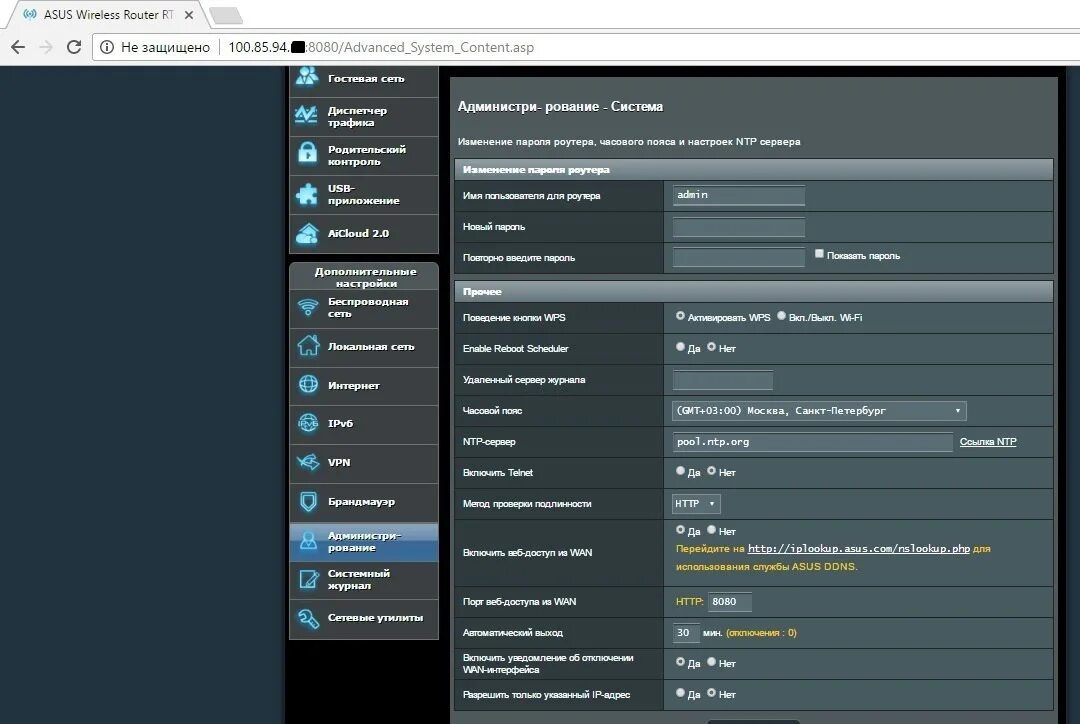Open 'Родительский контроль' menu item
Viewport: 1080px width, 724px height.
coord(364,156)
